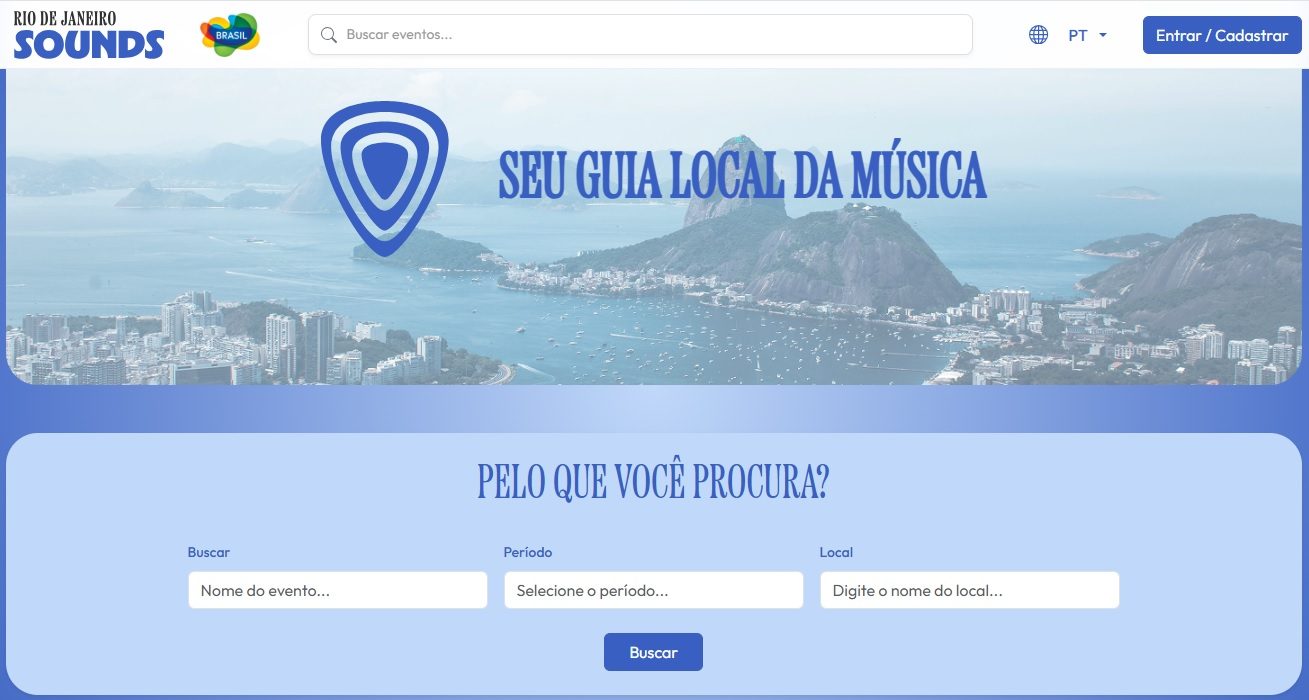
Task: Click the Período field label
Action: [x=528, y=552]
